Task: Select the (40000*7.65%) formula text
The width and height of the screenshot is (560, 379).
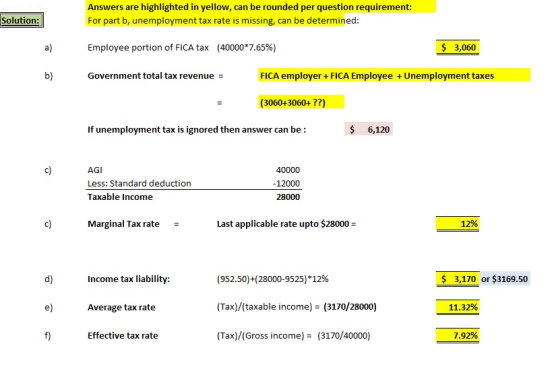Action: tap(246, 48)
